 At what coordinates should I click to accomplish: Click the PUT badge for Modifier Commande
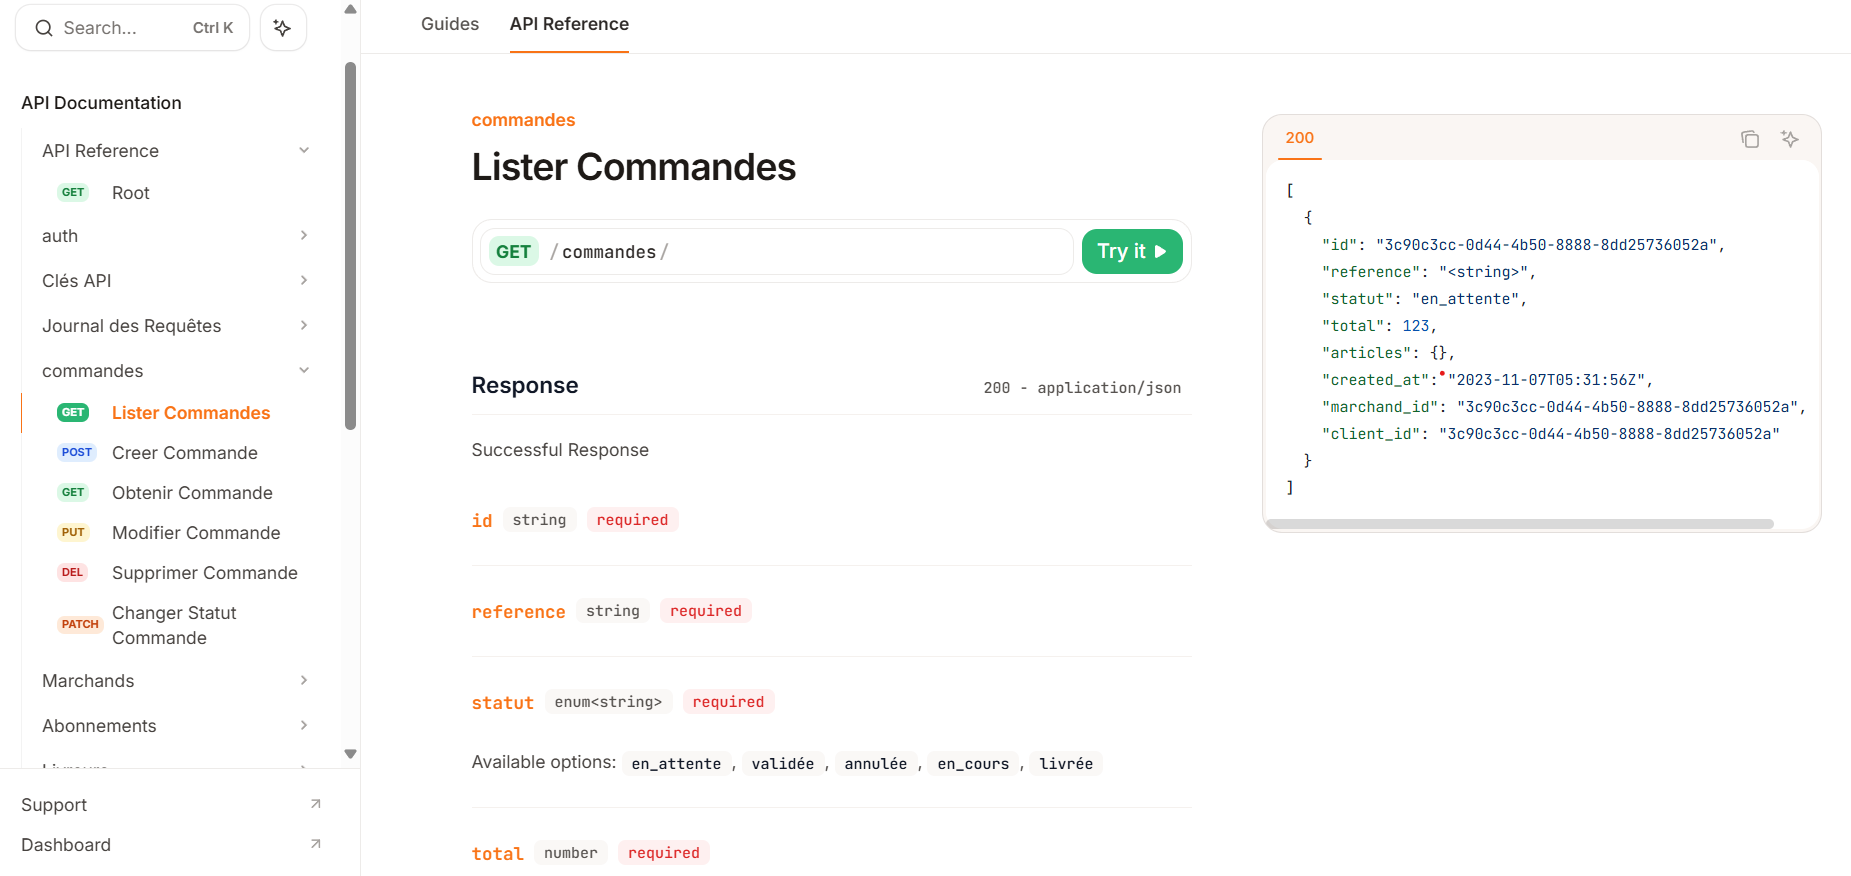click(x=73, y=532)
